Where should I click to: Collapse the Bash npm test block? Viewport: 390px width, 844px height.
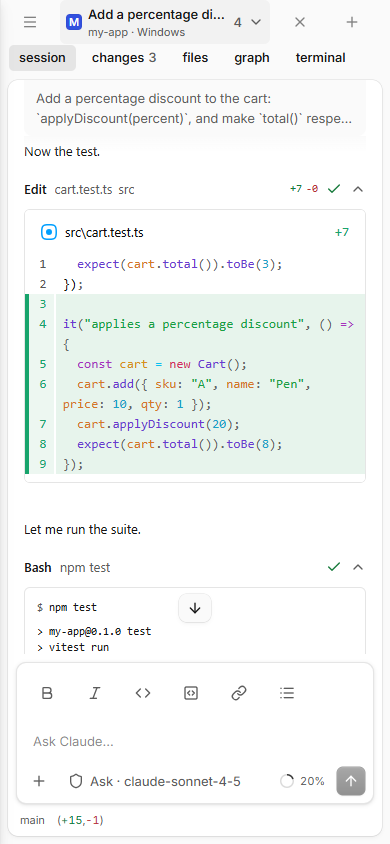coord(358,567)
